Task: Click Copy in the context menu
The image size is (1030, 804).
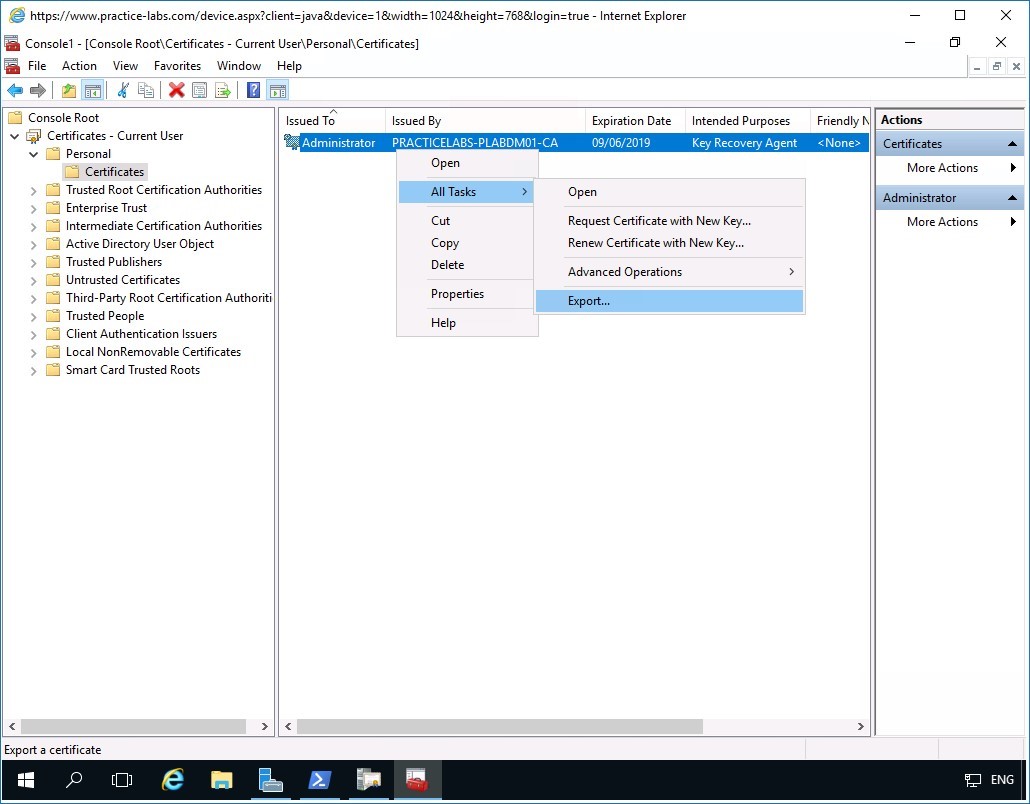Action: coord(466,243)
